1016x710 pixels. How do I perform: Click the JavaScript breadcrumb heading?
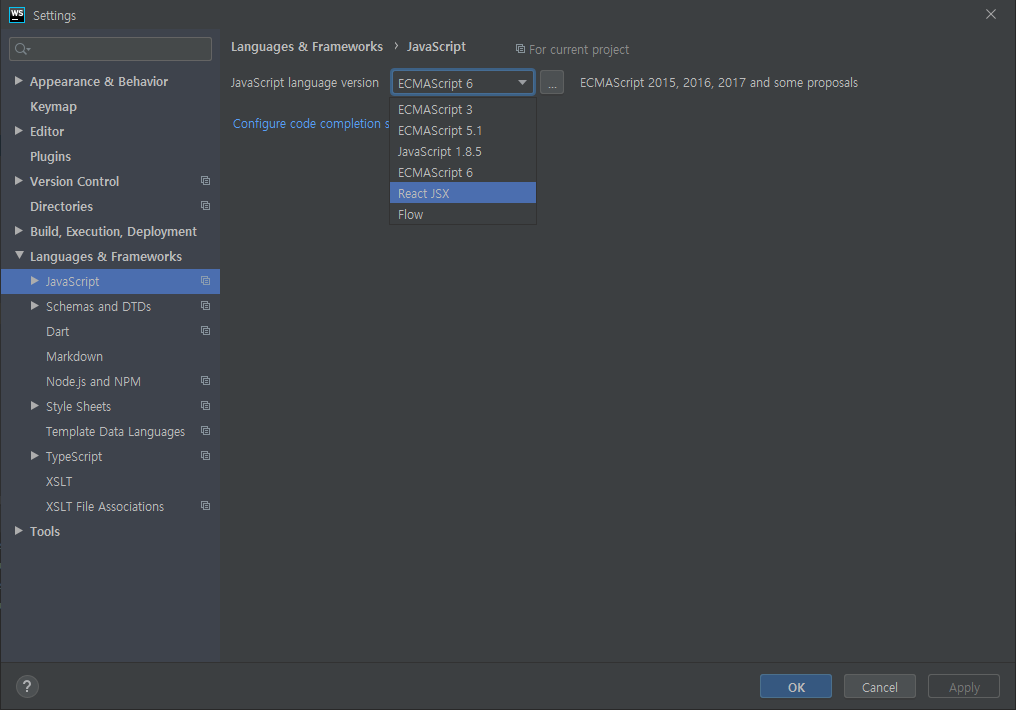point(436,47)
